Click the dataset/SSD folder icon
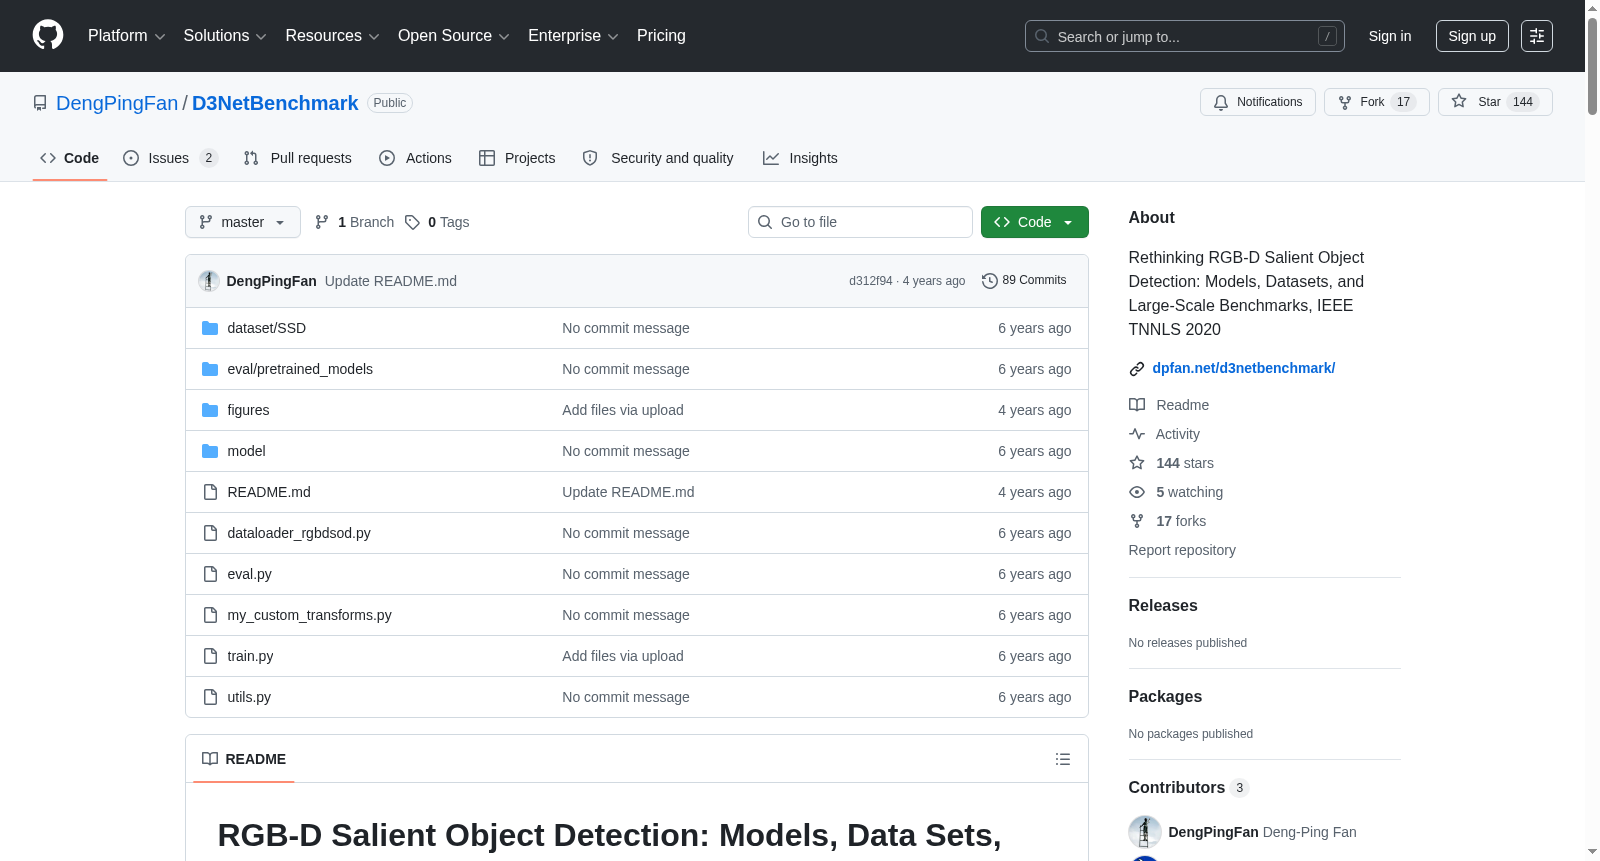1600x861 pixels. 210,328
